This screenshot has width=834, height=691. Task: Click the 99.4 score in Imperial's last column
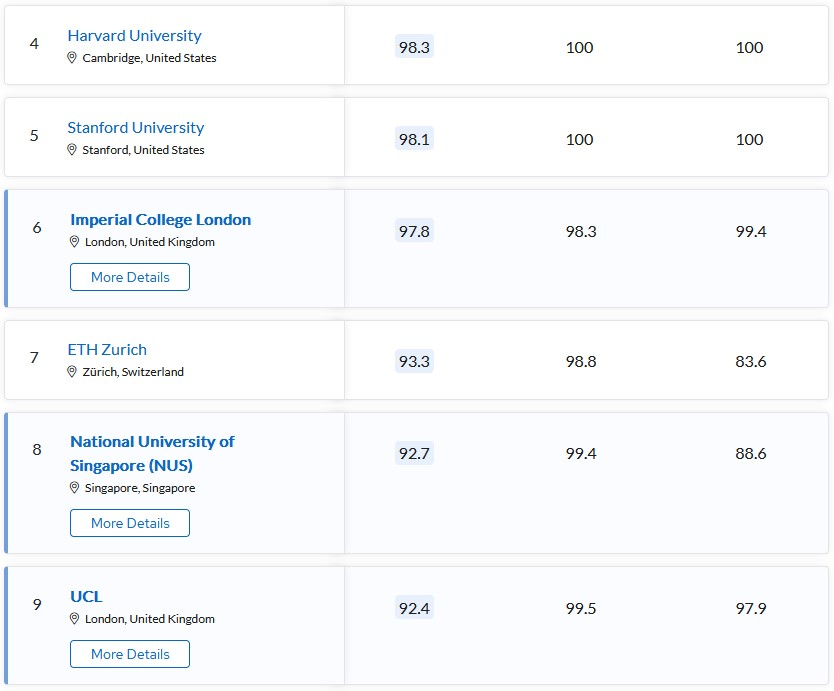pyautogui.click(x=751, y=231)
